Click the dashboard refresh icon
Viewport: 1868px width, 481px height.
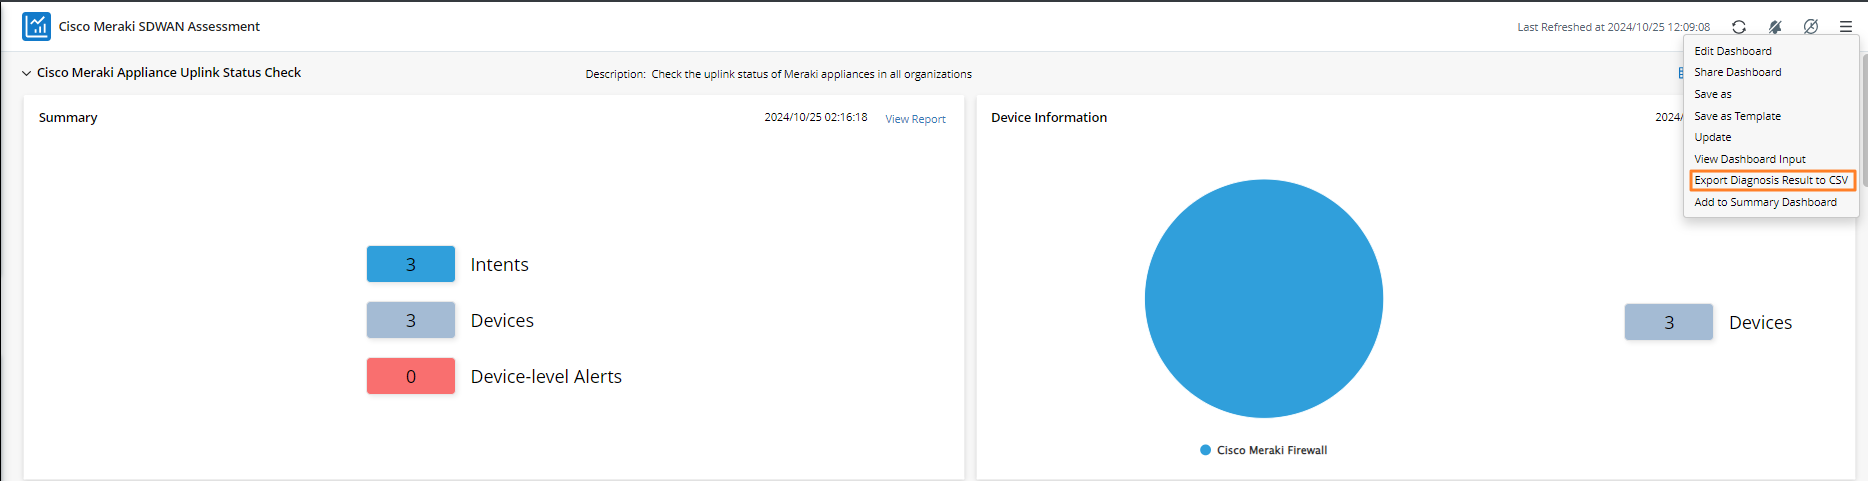point(1739,27)
